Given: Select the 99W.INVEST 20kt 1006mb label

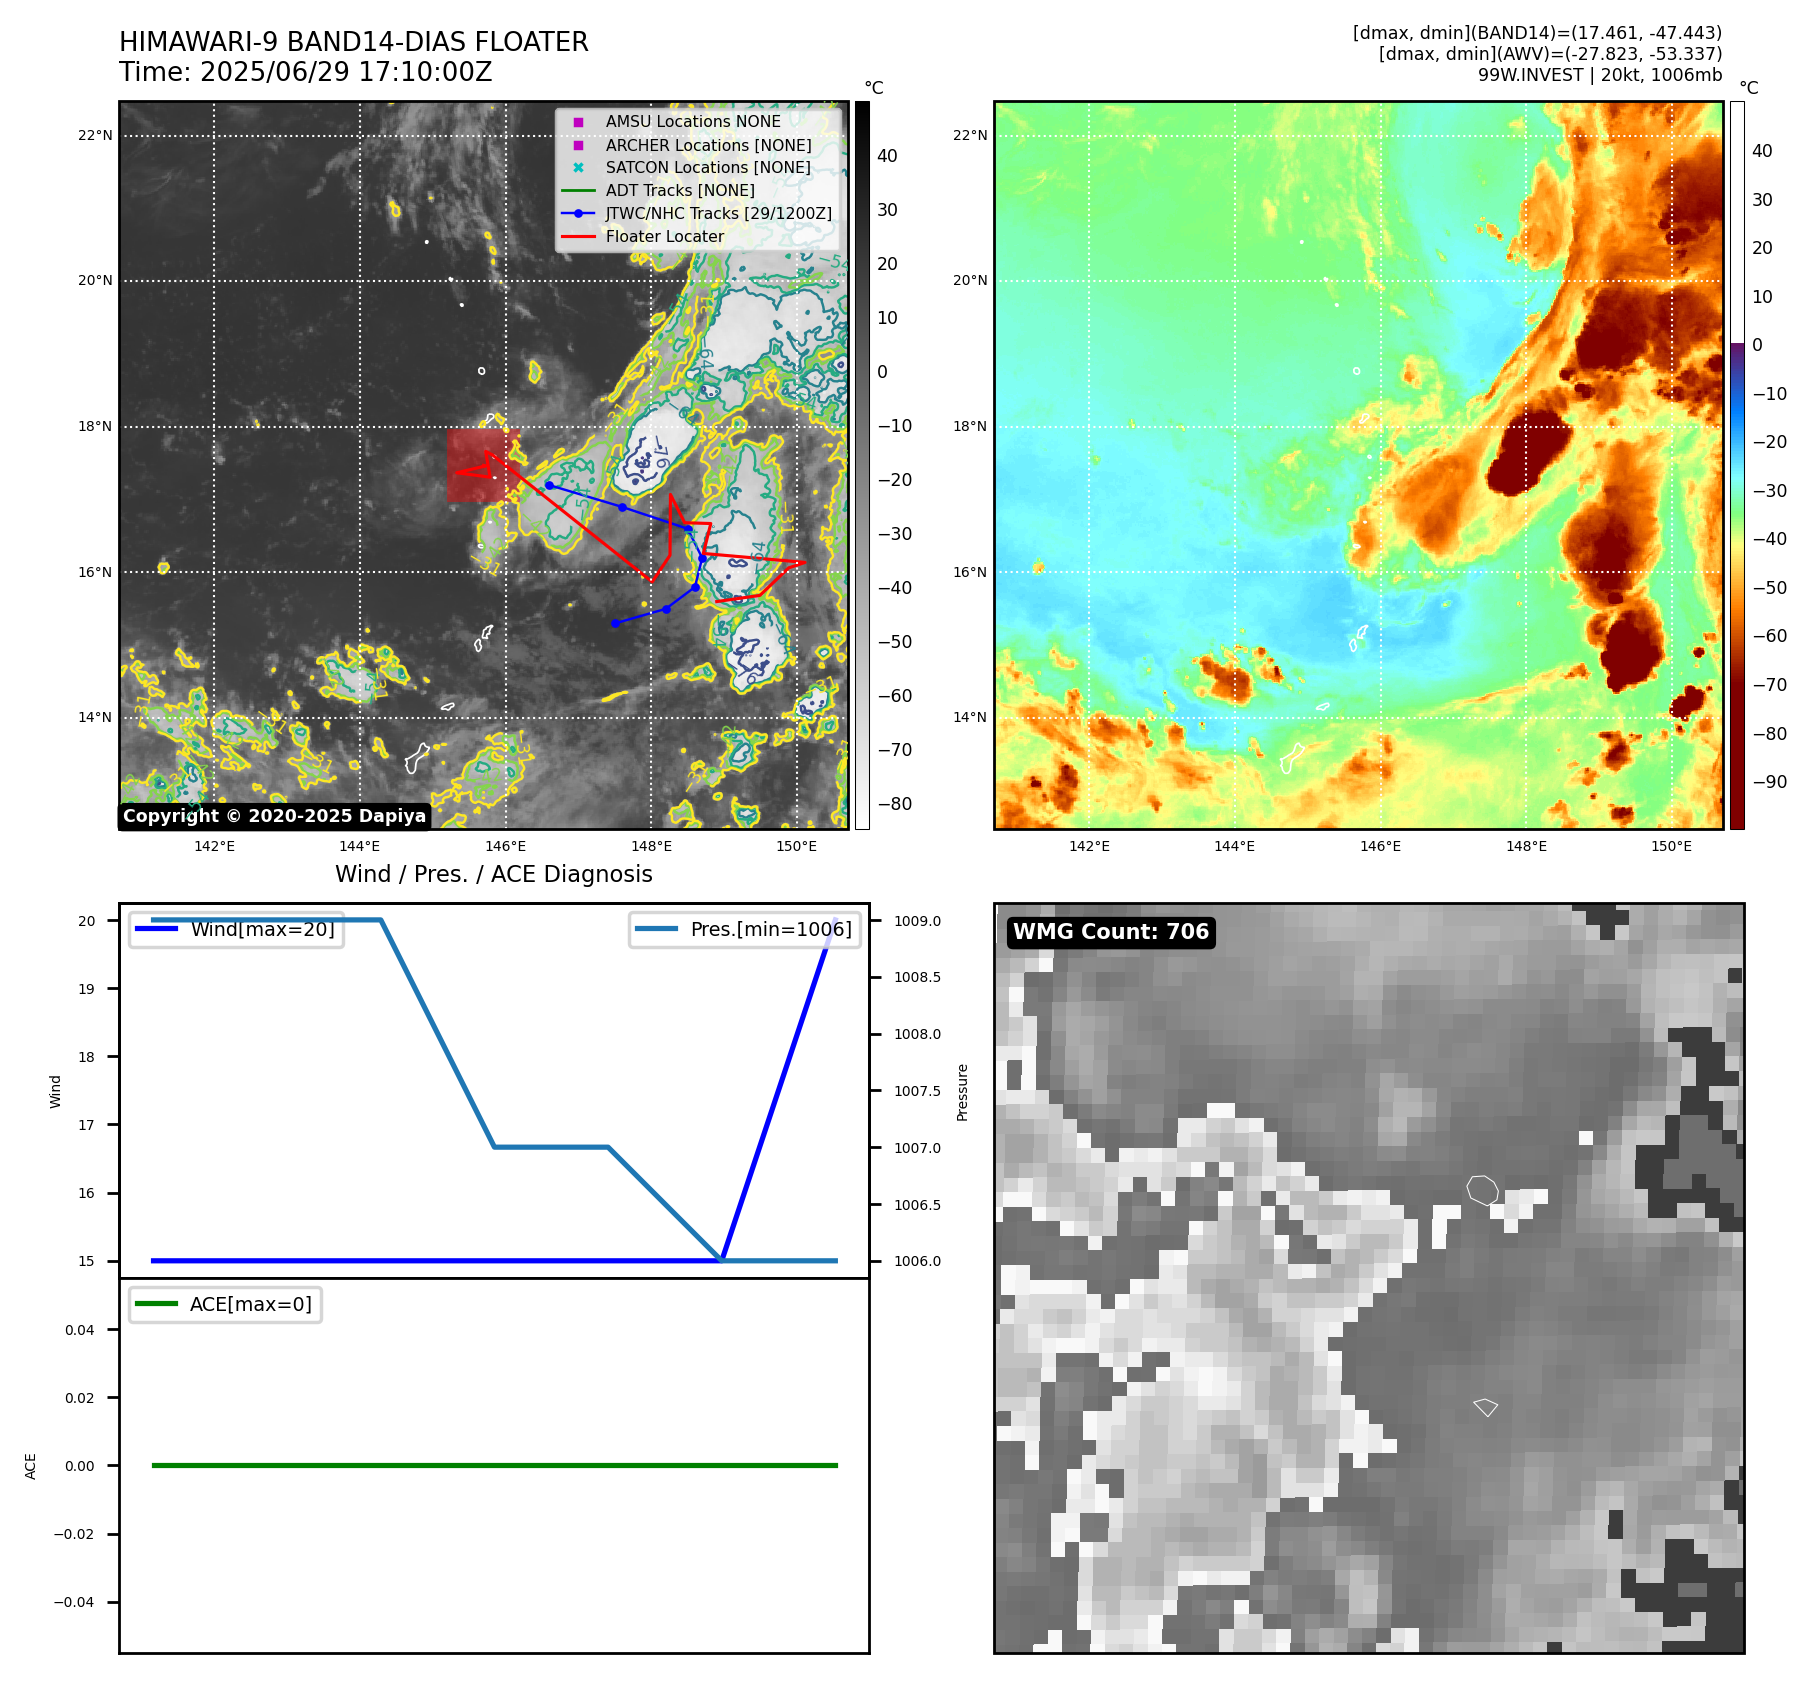Looking at the screenshot, I should (1600, 75).
